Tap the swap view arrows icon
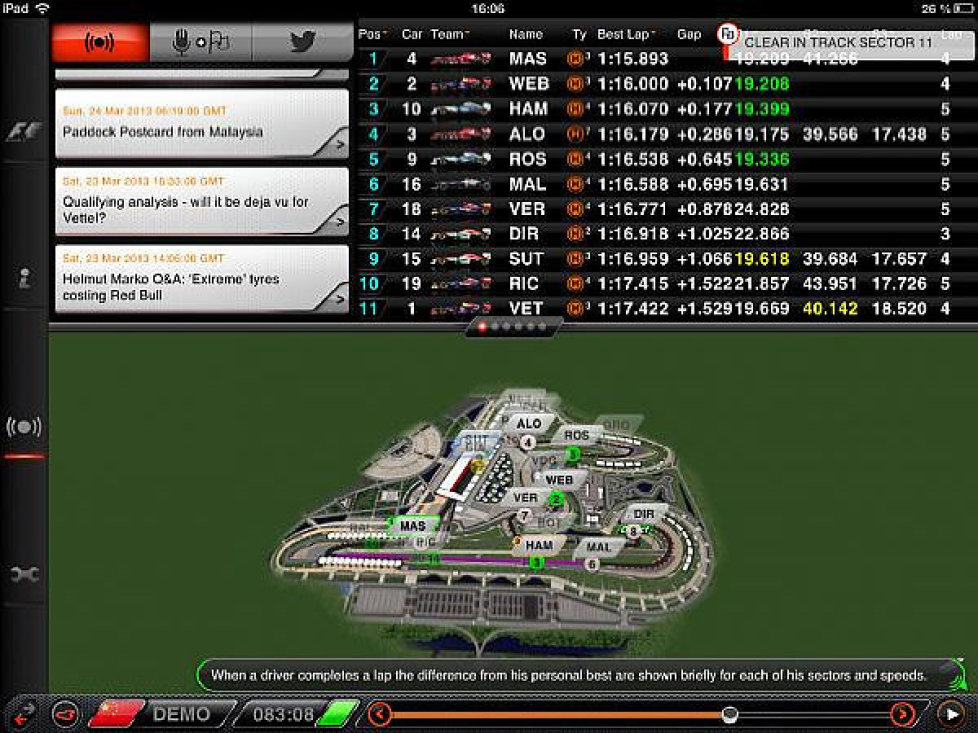Screen dimensions: 978x733 click(x=23, y=714)
